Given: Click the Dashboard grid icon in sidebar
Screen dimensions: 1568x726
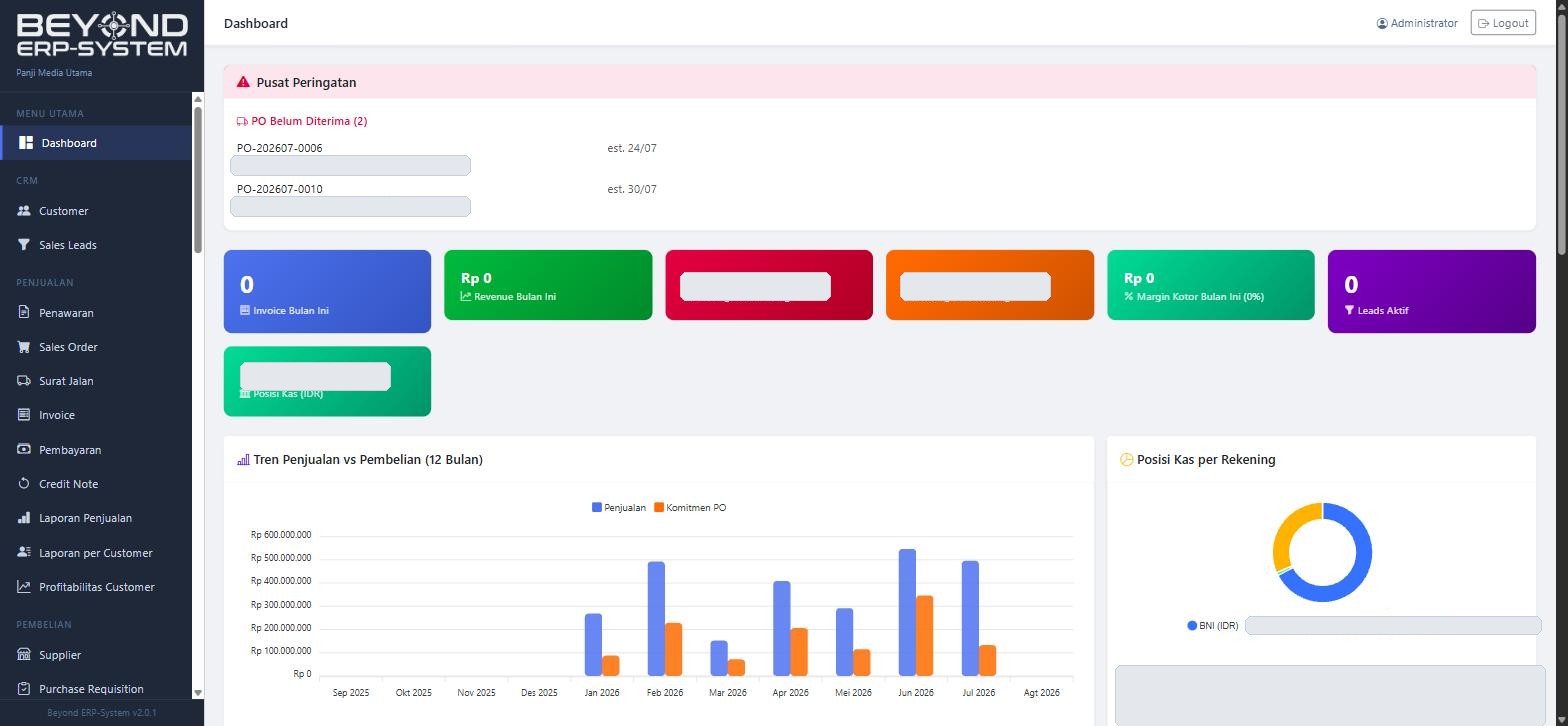Looking at the screenshot, I should pyautogui.click(x=26, y=143).
